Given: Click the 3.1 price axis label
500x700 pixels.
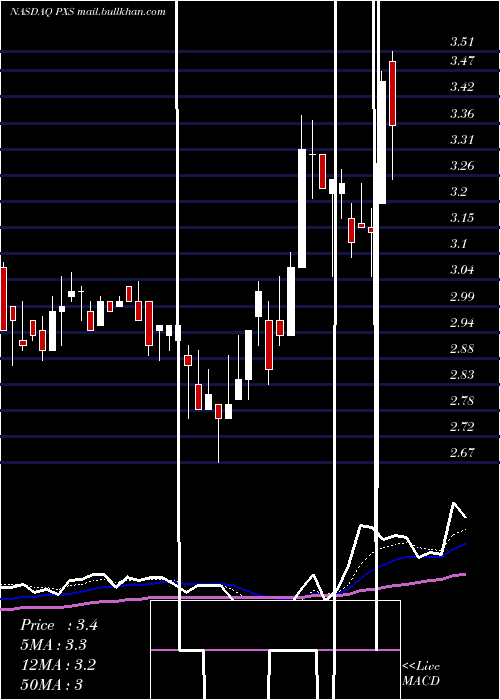Looking at the screenshot, I should click(458, 244).
